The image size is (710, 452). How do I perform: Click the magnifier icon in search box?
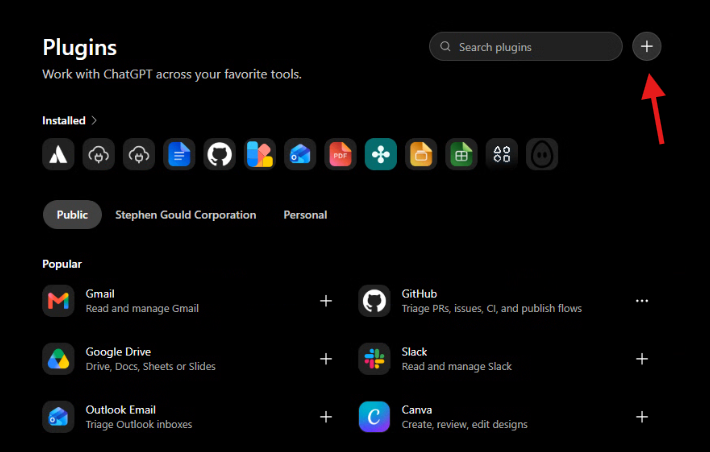tap(446, 47)
